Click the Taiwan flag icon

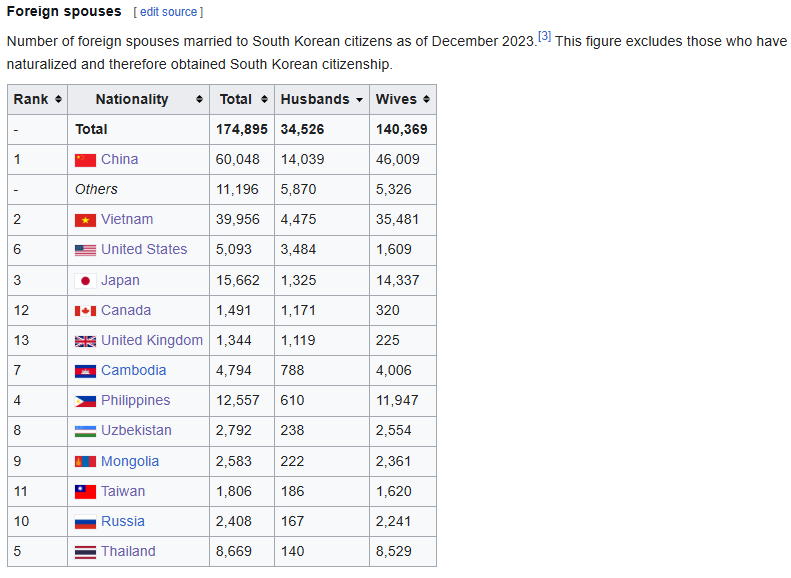pos(85,492)
